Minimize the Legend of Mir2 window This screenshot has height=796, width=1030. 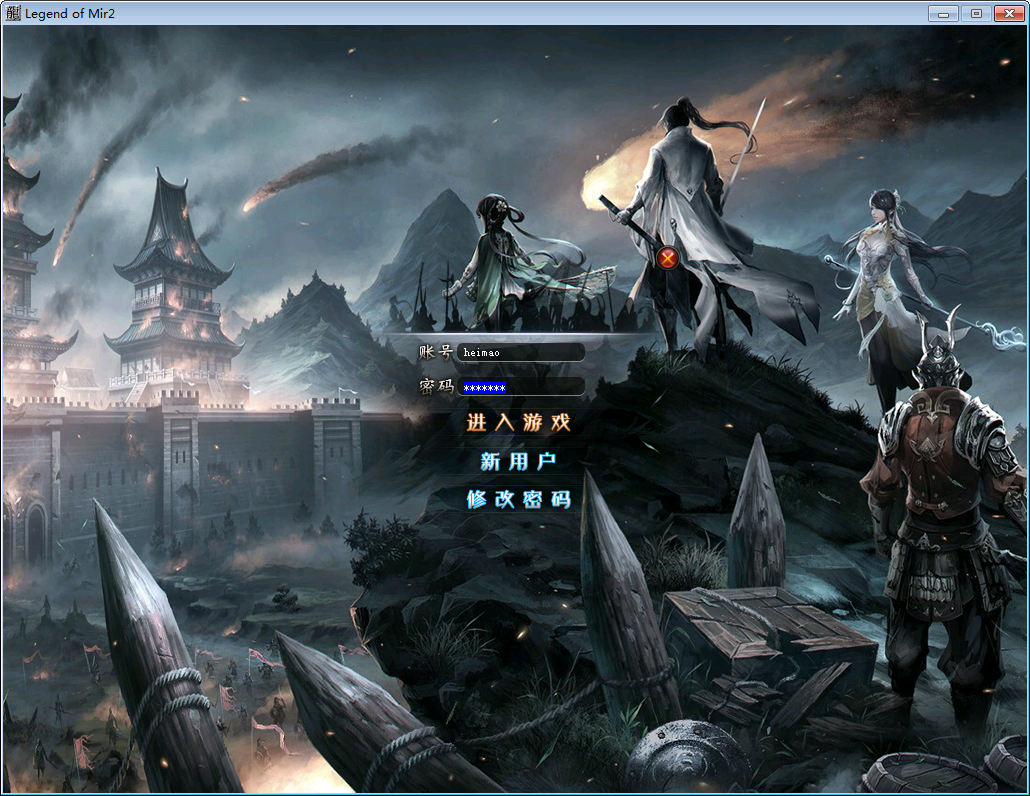pyautogui.click(x=943, y=13)
